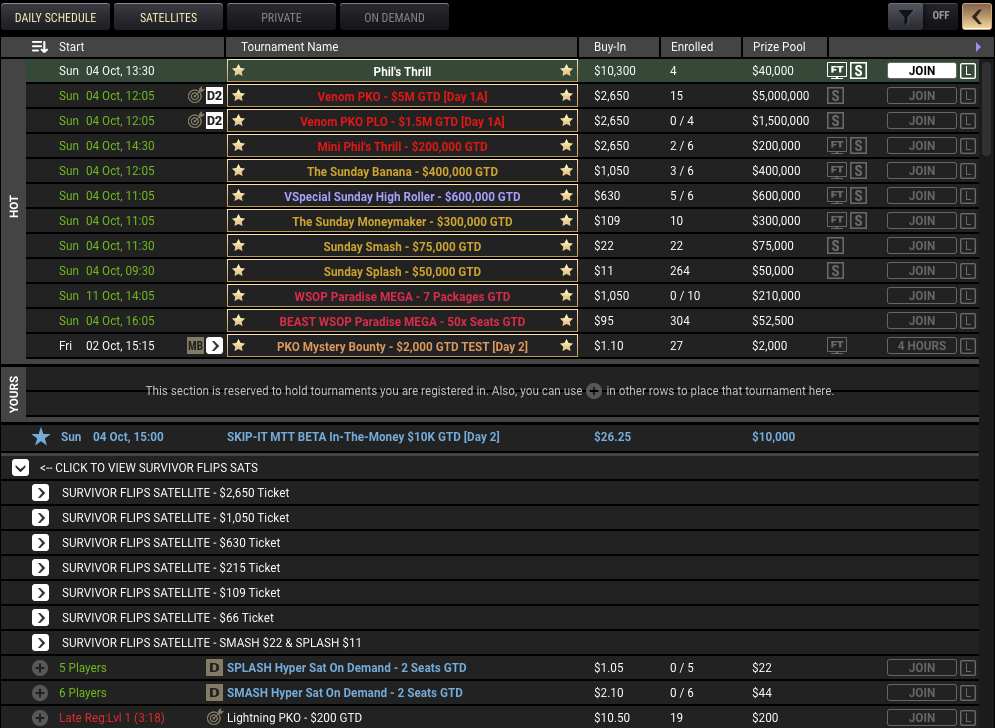The width and height of the screenshot is (995, 728).
Task: Click plus icon on Lightning PKO row
Action: click(40, 718)
